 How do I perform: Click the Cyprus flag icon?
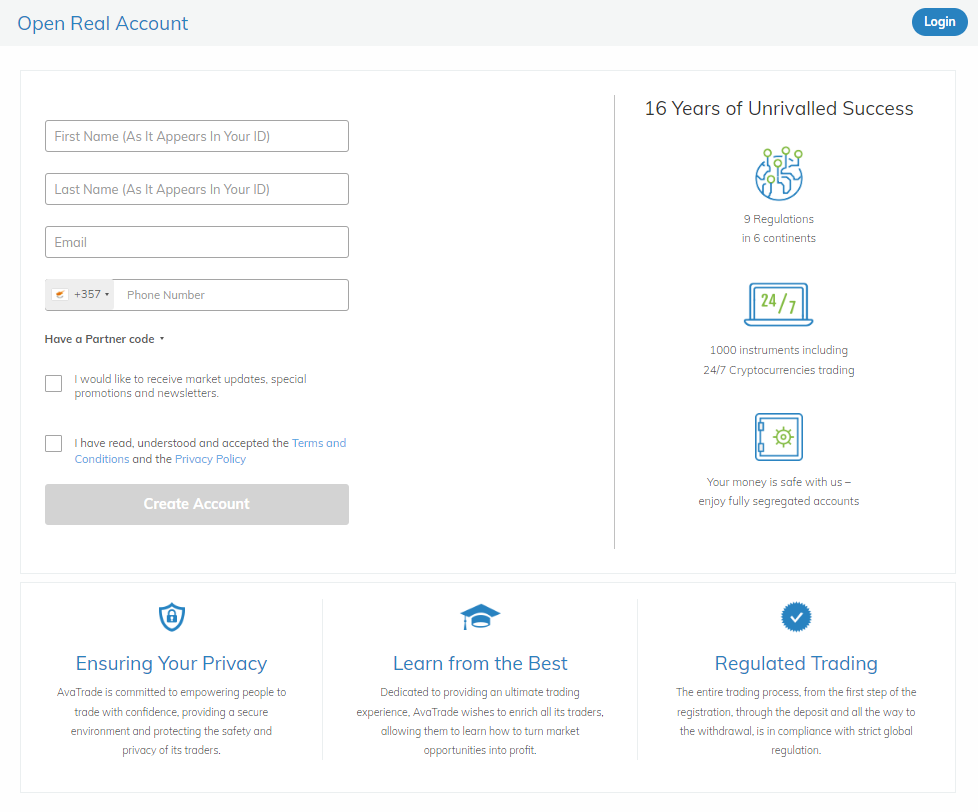60,295
